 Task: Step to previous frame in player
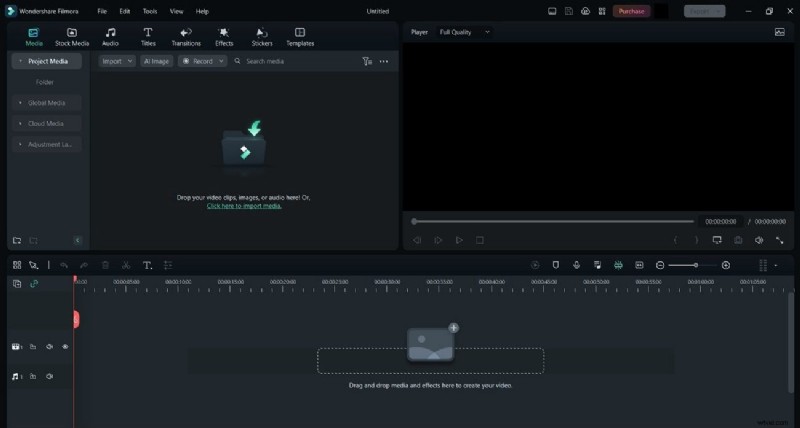[x=417, y=240]
